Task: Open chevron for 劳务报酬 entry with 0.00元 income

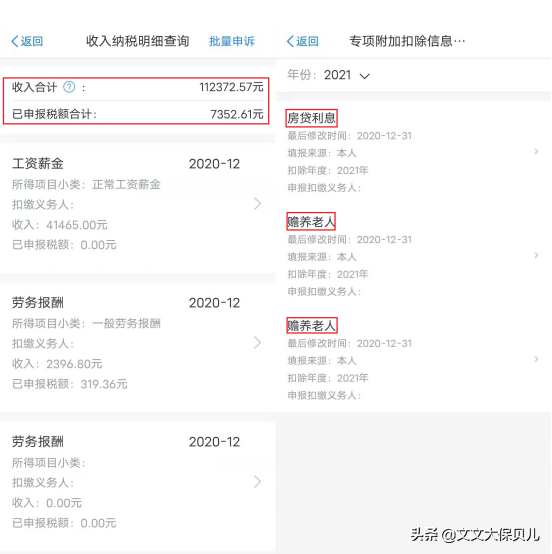Action: (x=258, y=482)
